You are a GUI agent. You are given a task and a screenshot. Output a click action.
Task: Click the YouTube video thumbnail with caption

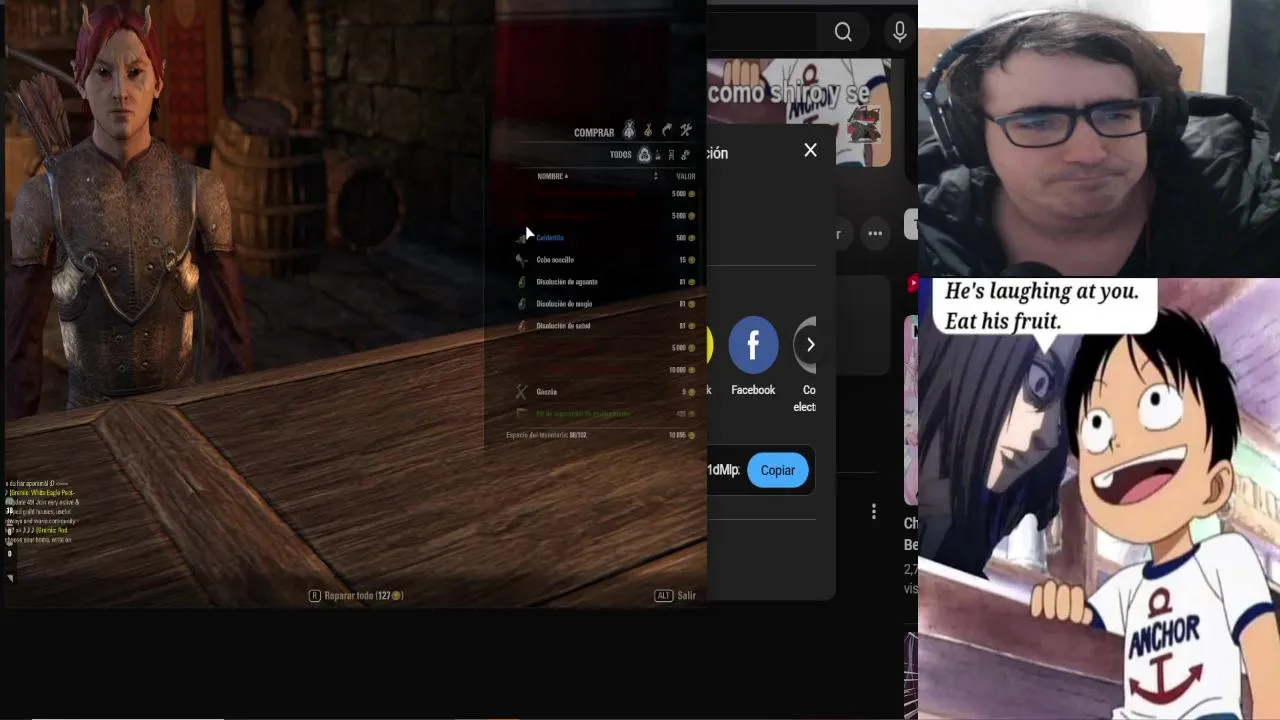click(x=798, y=112)
